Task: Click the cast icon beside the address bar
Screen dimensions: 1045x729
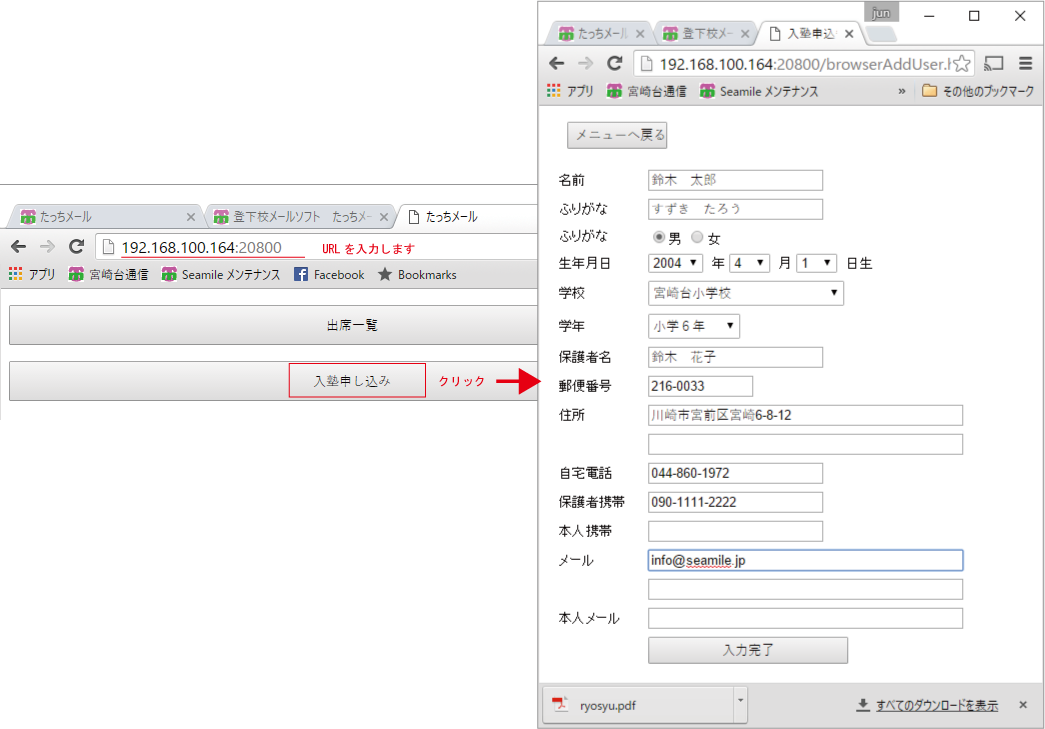Action: (x=993, y=63)
